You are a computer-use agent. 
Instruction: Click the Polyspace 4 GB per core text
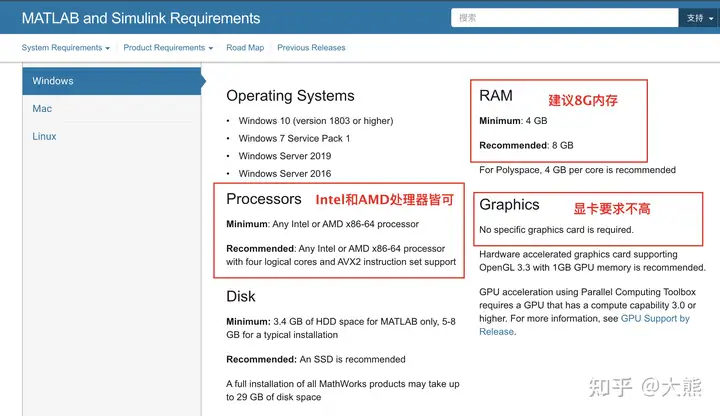pos(578,170)
